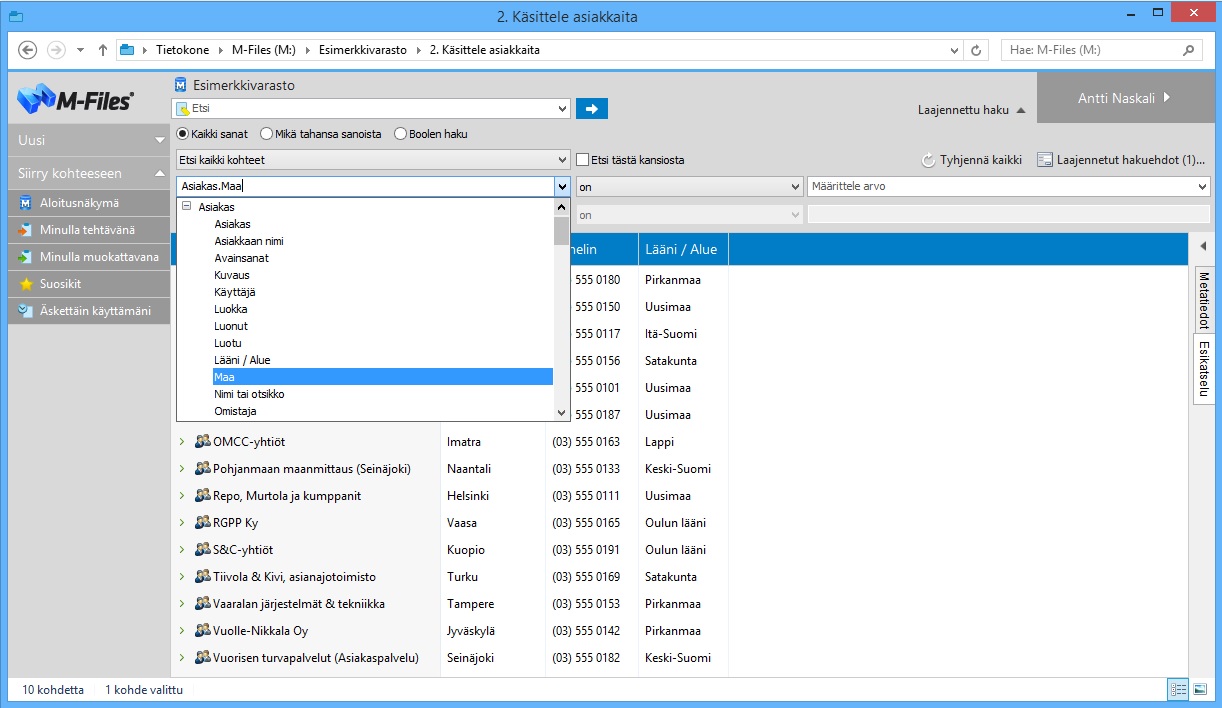
Task: Select Mikä tahansa sanoista radio button
Action: pos(266,134)
